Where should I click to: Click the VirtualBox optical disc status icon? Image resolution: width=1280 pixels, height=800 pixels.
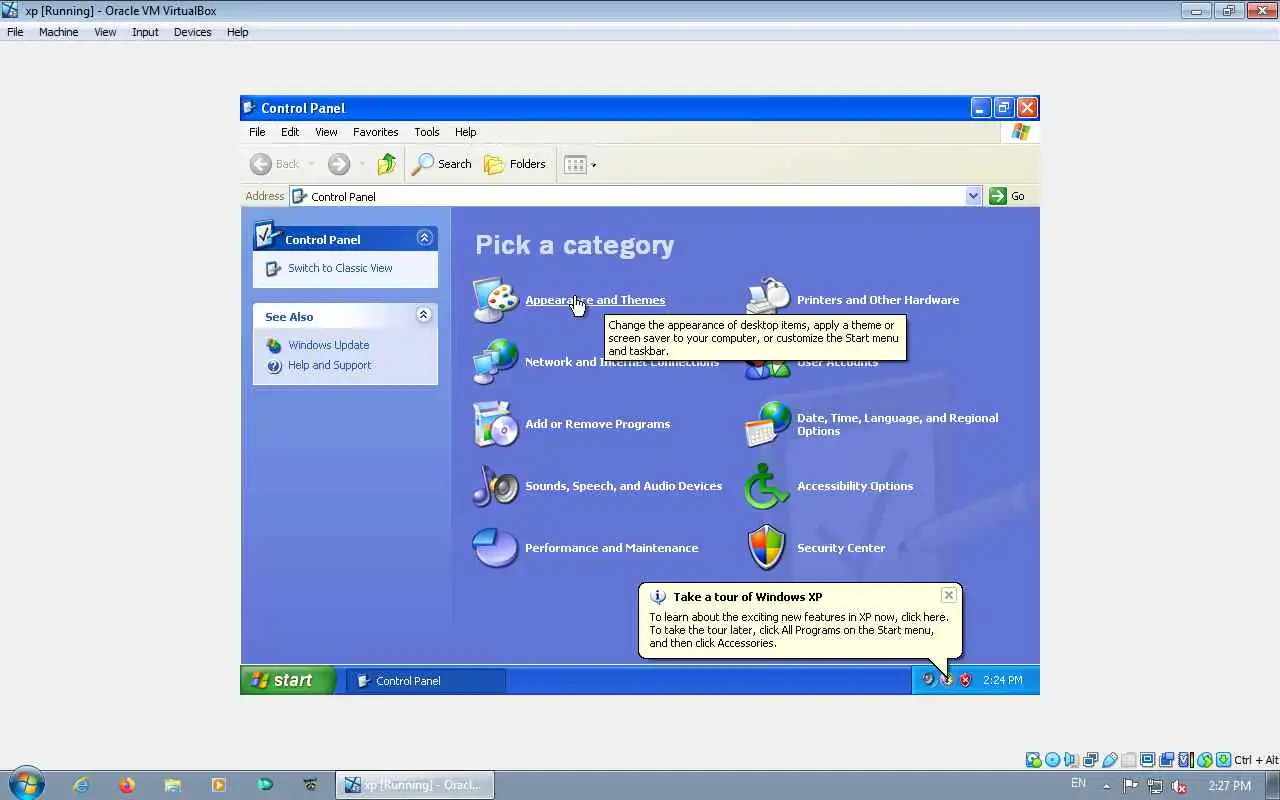(x=1052, y=760)
